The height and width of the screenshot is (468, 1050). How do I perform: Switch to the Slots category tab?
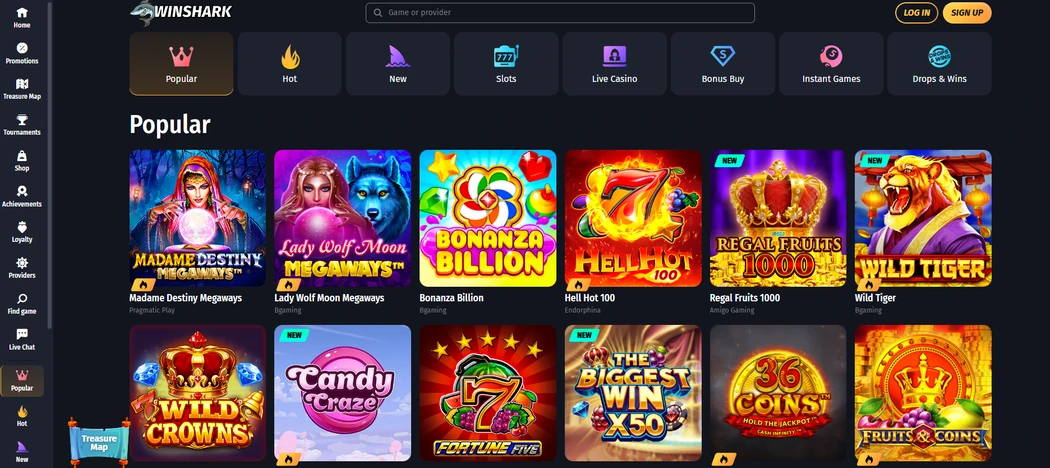[x=506, y=64]
